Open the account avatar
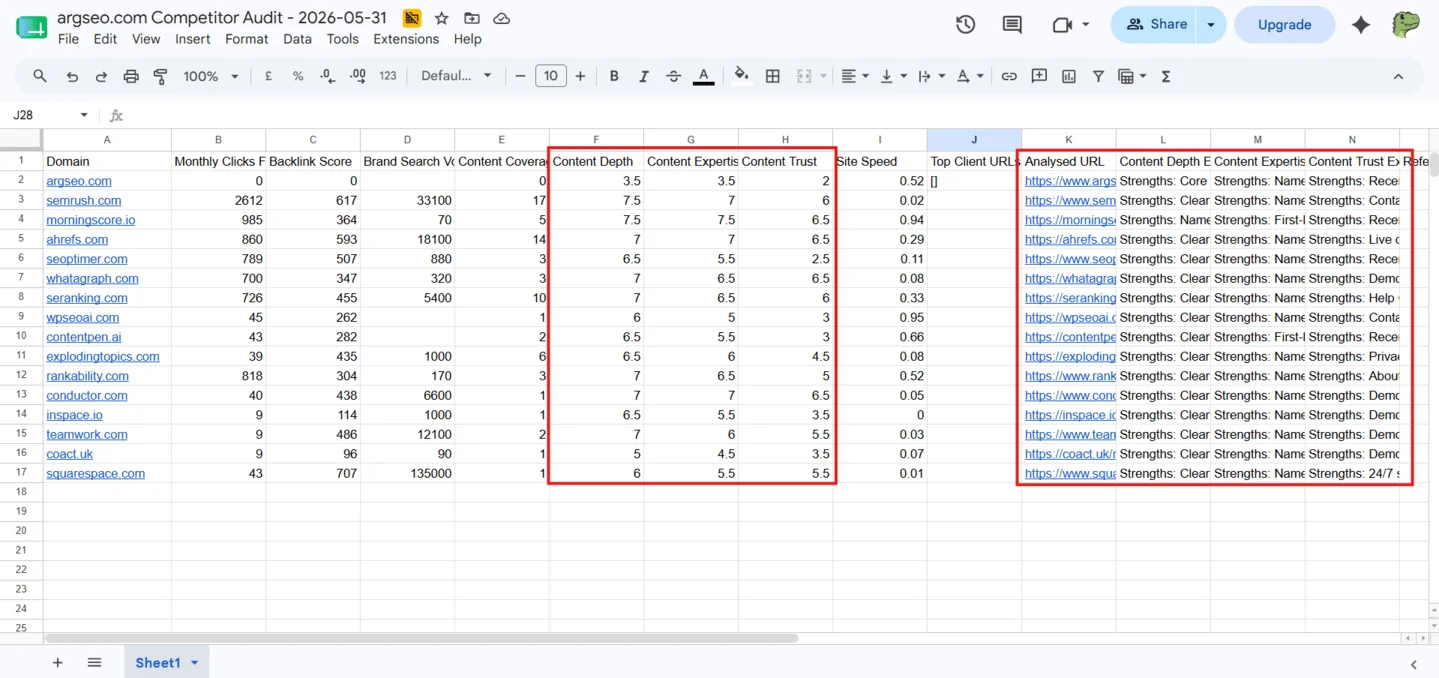1439x678 pixels. pyautogui.click(x=1405, y=25)
